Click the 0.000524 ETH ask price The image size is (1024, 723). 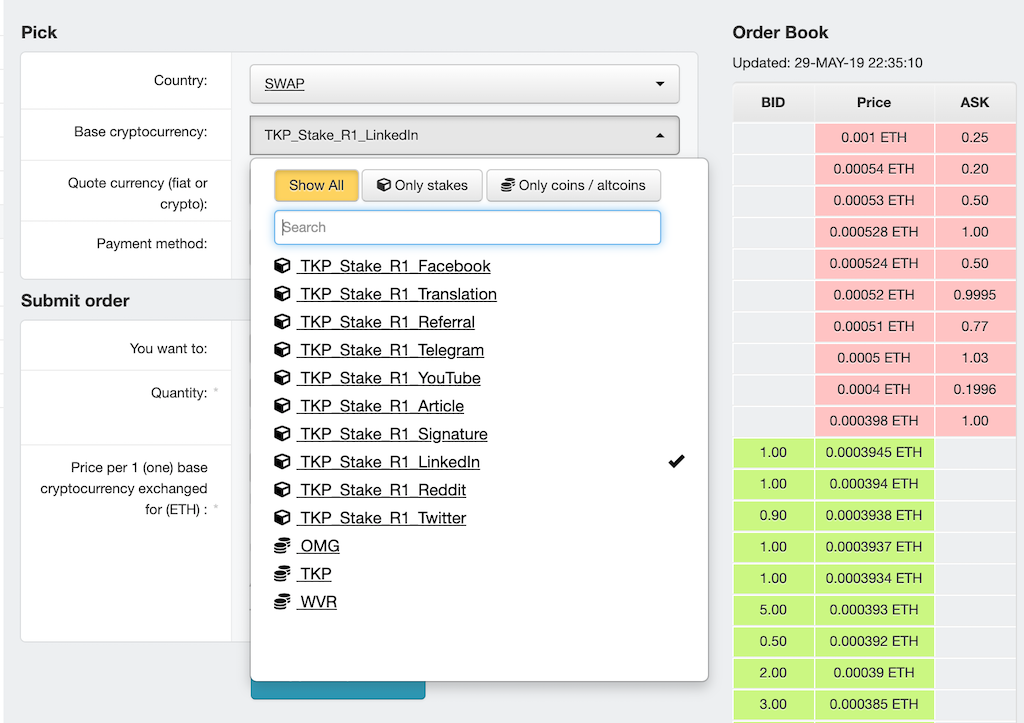coord(874,263)
